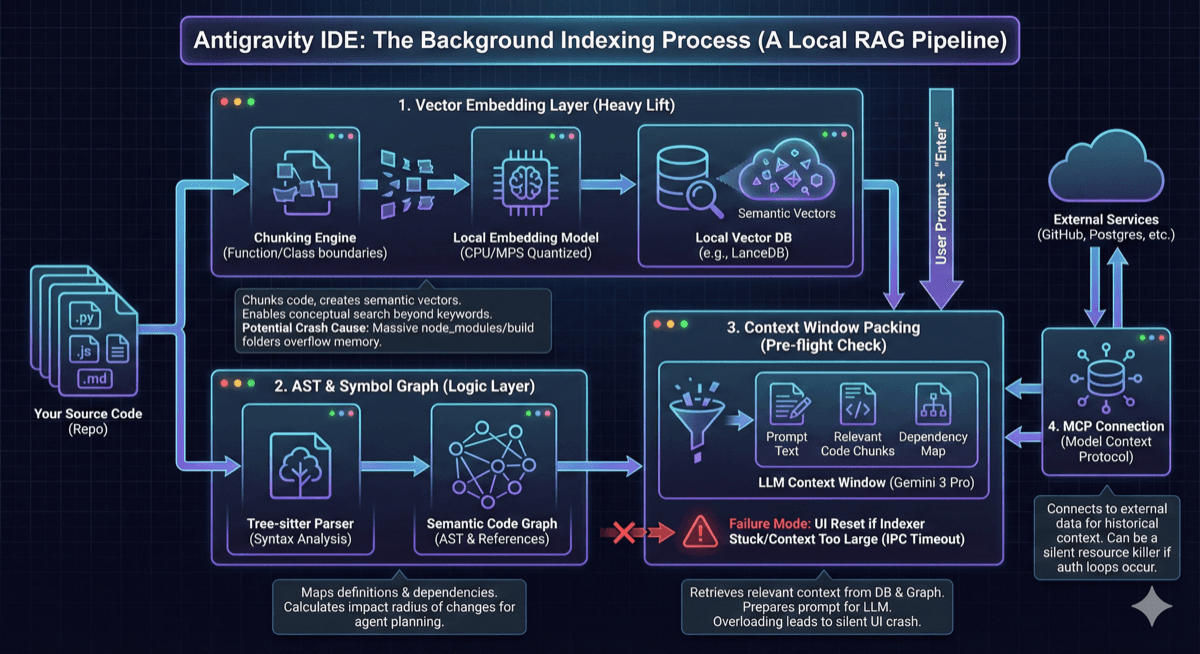This screenshot has width=1200, height=654.
Task: Select the Local Embedding Model chip icon
Action: [x=526, y=180]
